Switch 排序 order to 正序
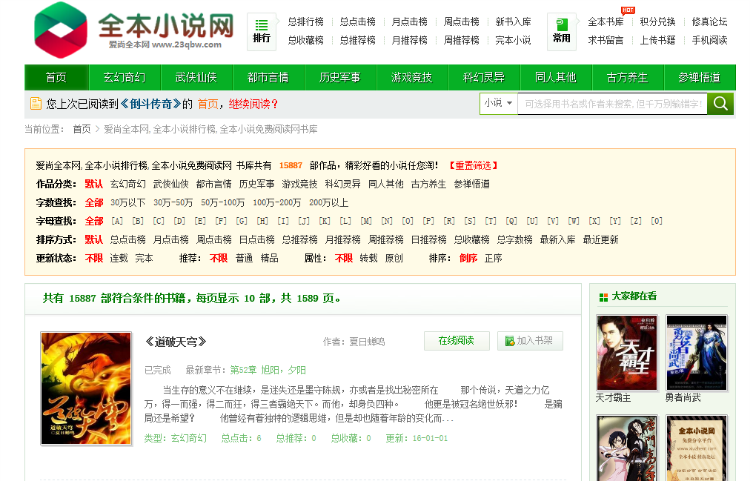Image resolution: width=750 pixels, height=481 pixels. (x=493, y=258)
